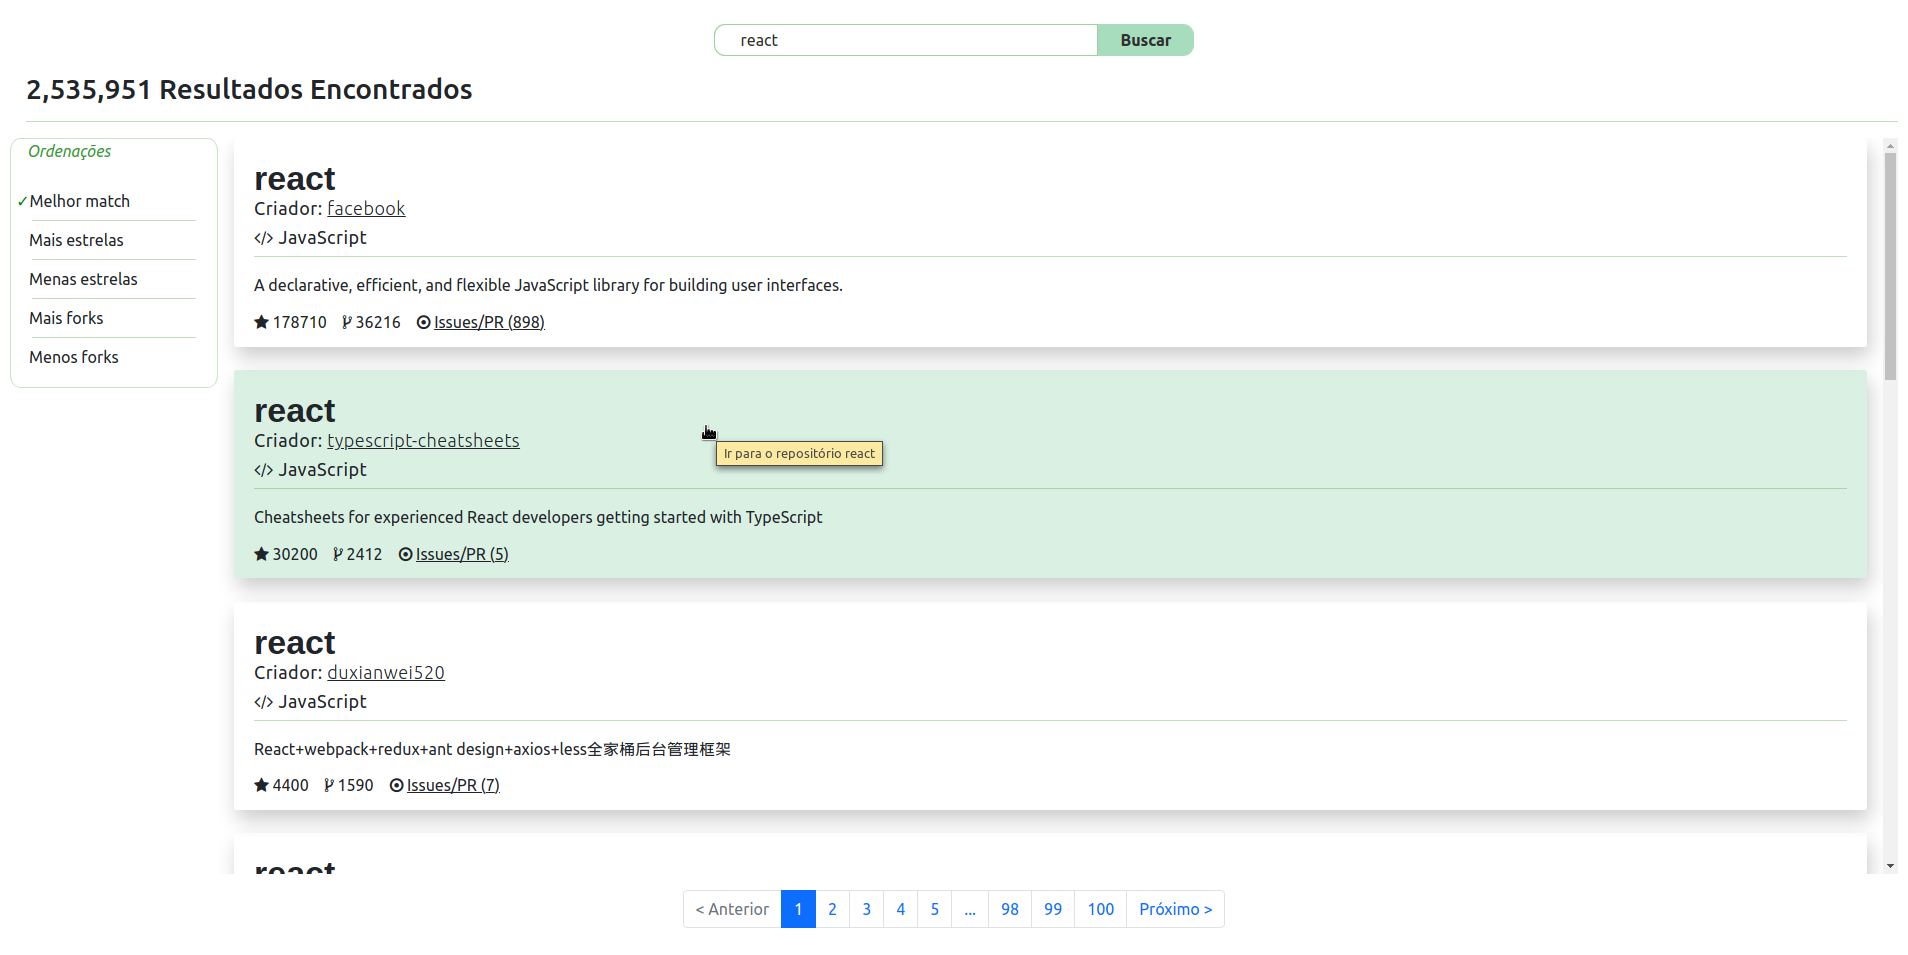This screenshot has width=1908, height=955.
Task: Click fork icon next to 36216
Action: pos(347,322)
